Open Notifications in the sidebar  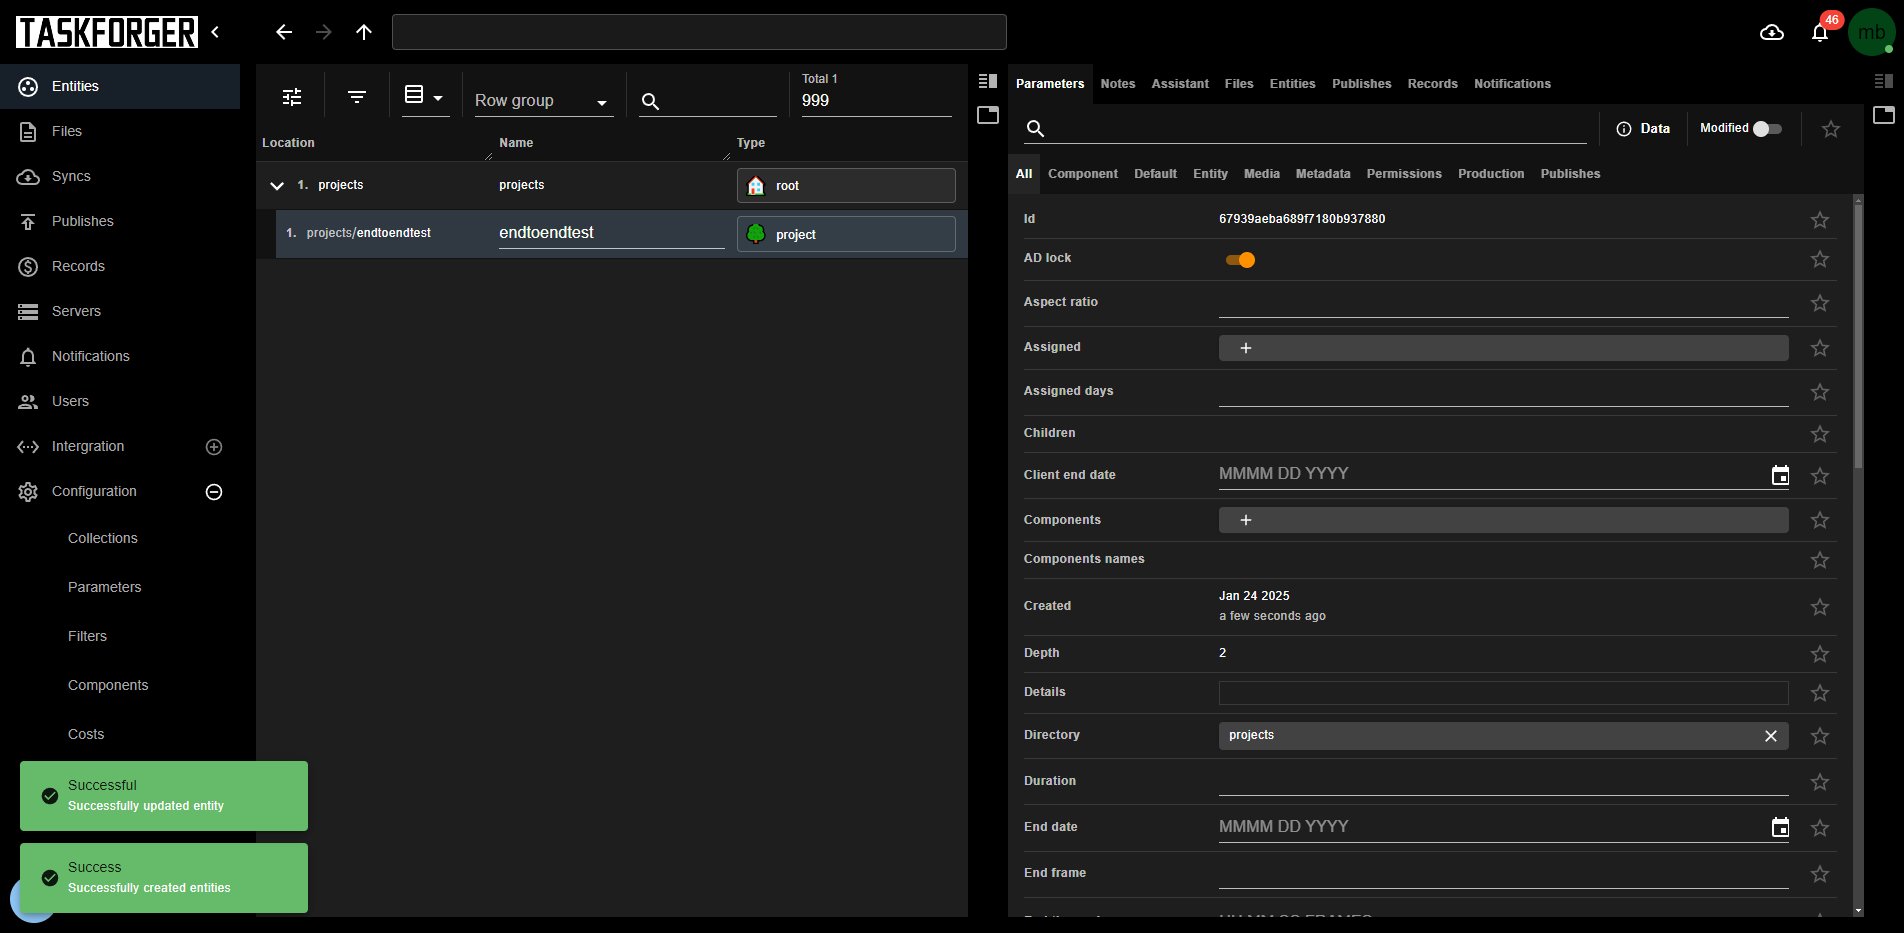[x=120, y=356]
